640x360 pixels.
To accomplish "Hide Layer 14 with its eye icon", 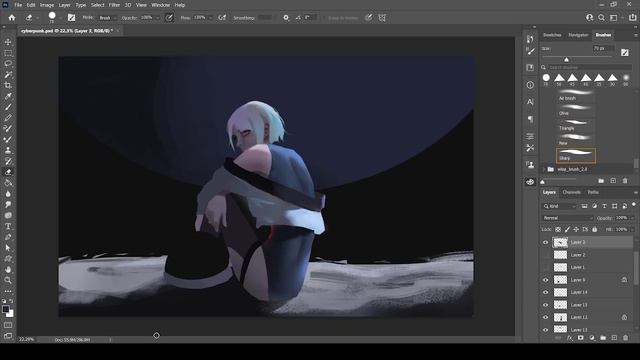I will click(x=545, y=292).
